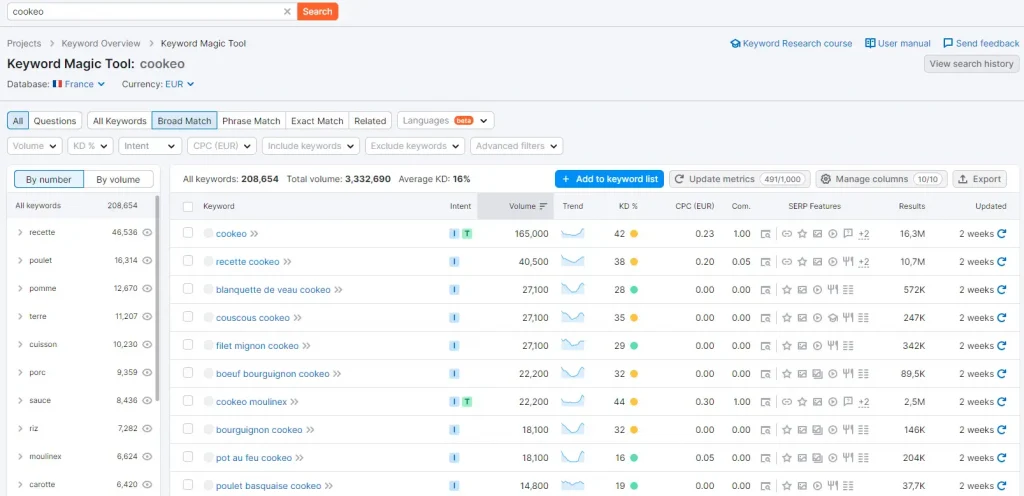The height and width of the screenshot is (496, 1024).
Task: Switch to All Keywords match tab
Action: tap(120, 121)
